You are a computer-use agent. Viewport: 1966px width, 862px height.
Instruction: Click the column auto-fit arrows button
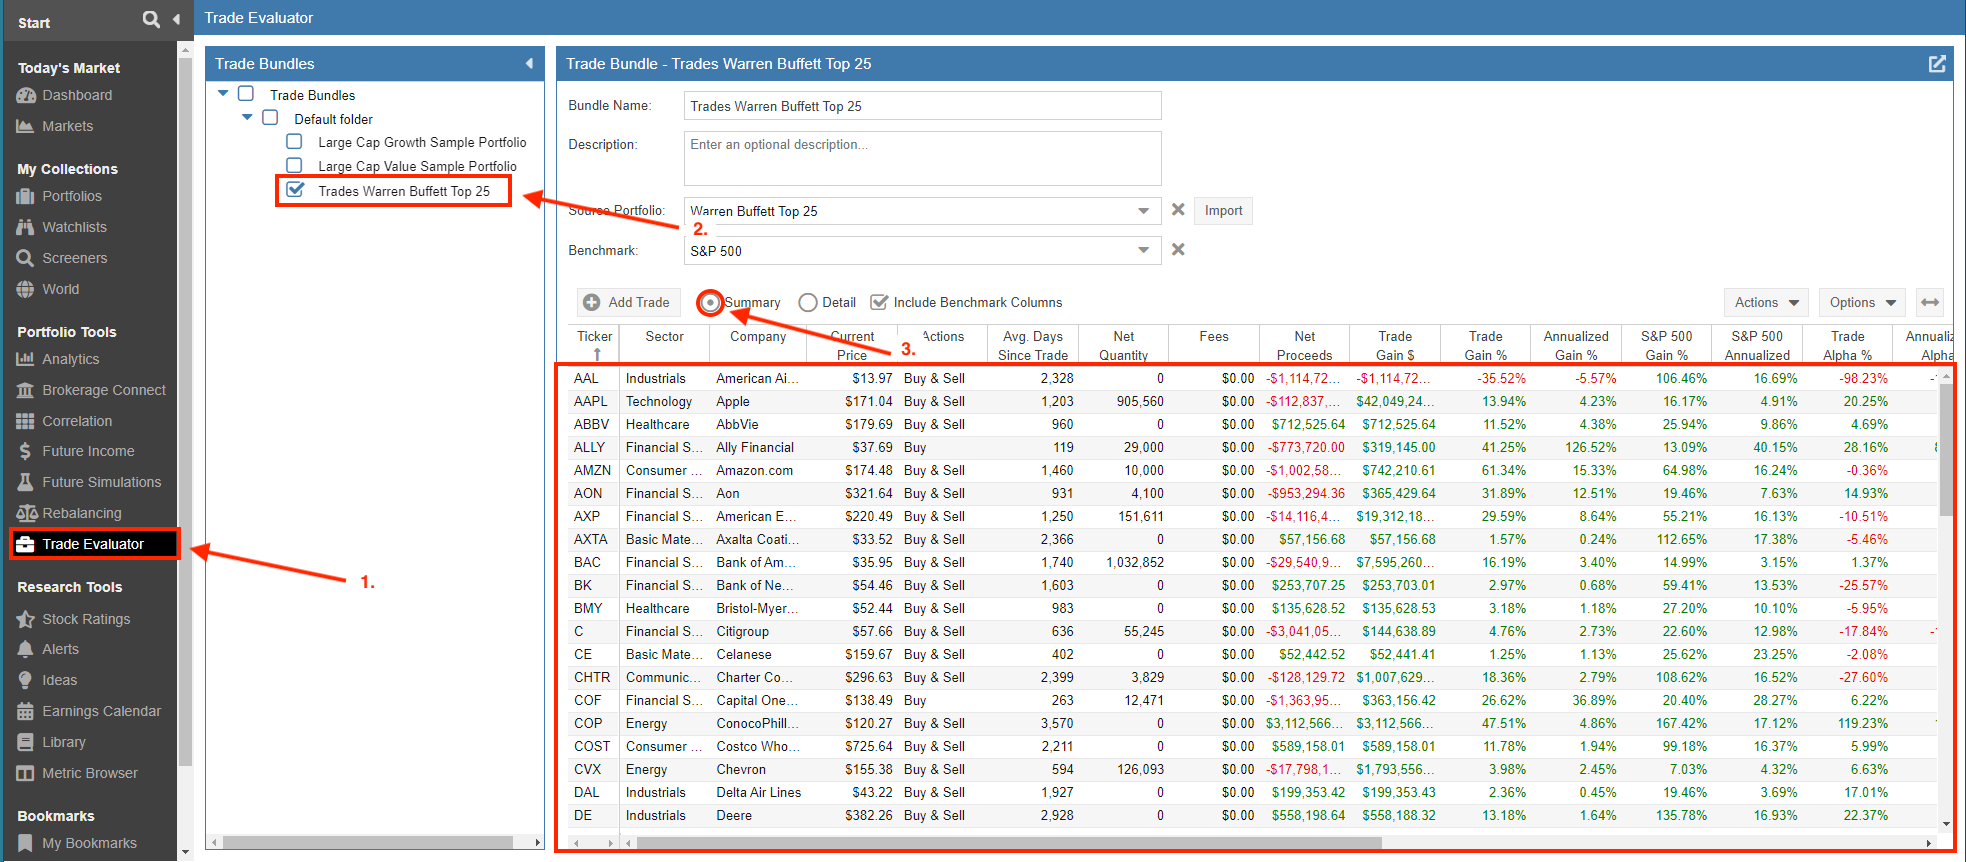(1930, 302)
